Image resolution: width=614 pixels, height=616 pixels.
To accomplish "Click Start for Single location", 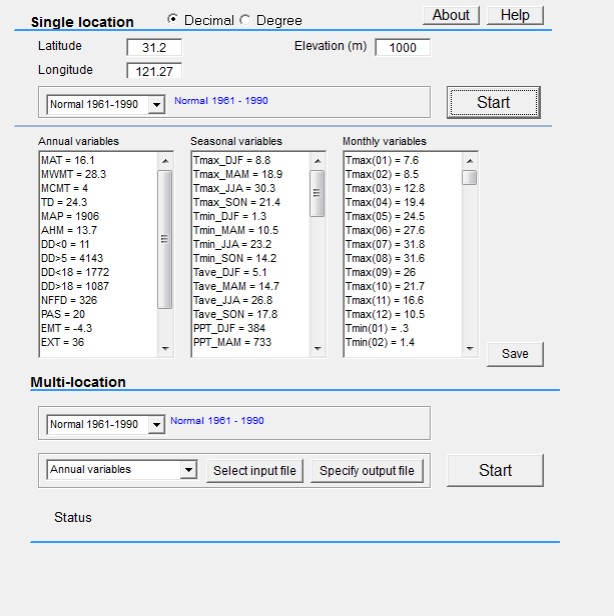I will point(493,102).
